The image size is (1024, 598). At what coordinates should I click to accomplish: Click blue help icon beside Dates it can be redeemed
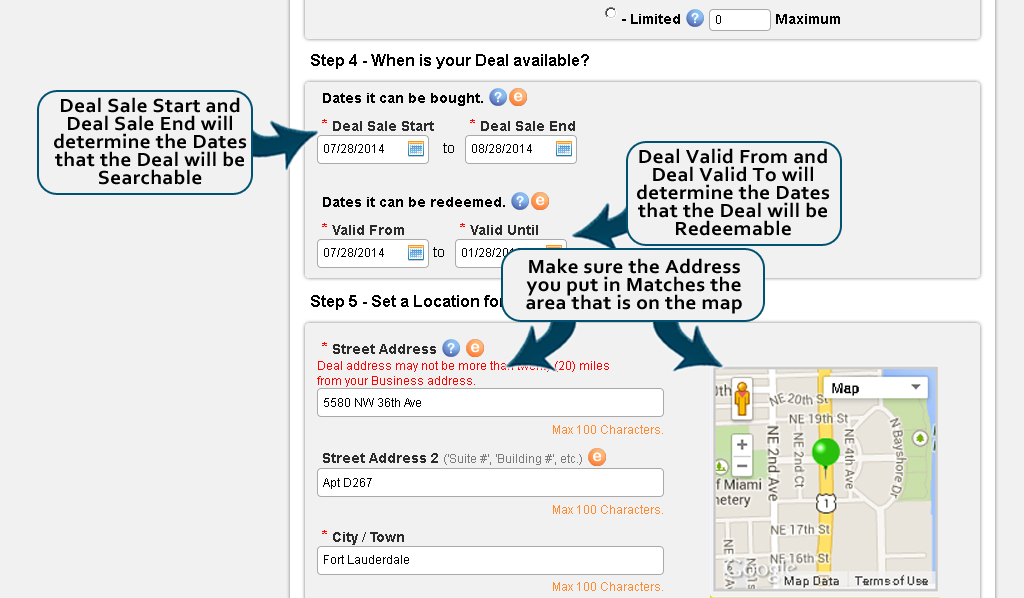coord(520,201)
